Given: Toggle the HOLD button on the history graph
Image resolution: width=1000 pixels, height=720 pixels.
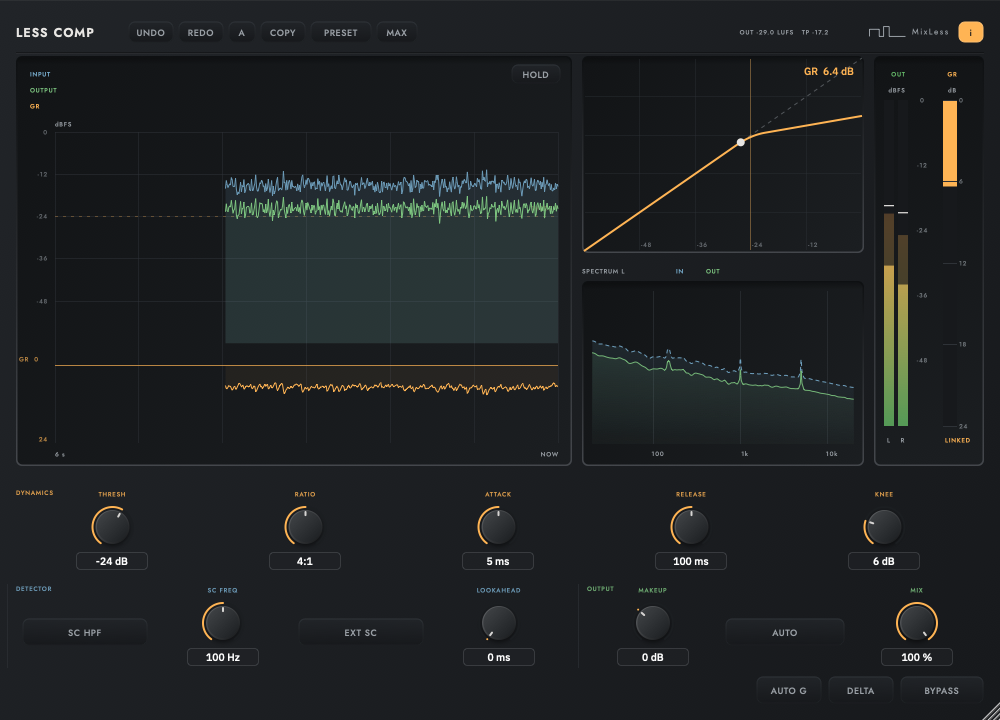Looking at the screenshot, I should click(535, 75).
